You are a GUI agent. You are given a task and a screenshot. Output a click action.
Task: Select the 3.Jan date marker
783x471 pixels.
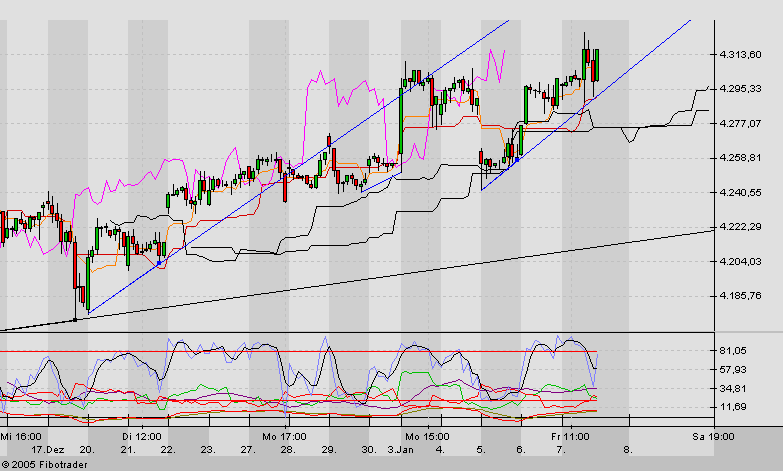point(403,450)
